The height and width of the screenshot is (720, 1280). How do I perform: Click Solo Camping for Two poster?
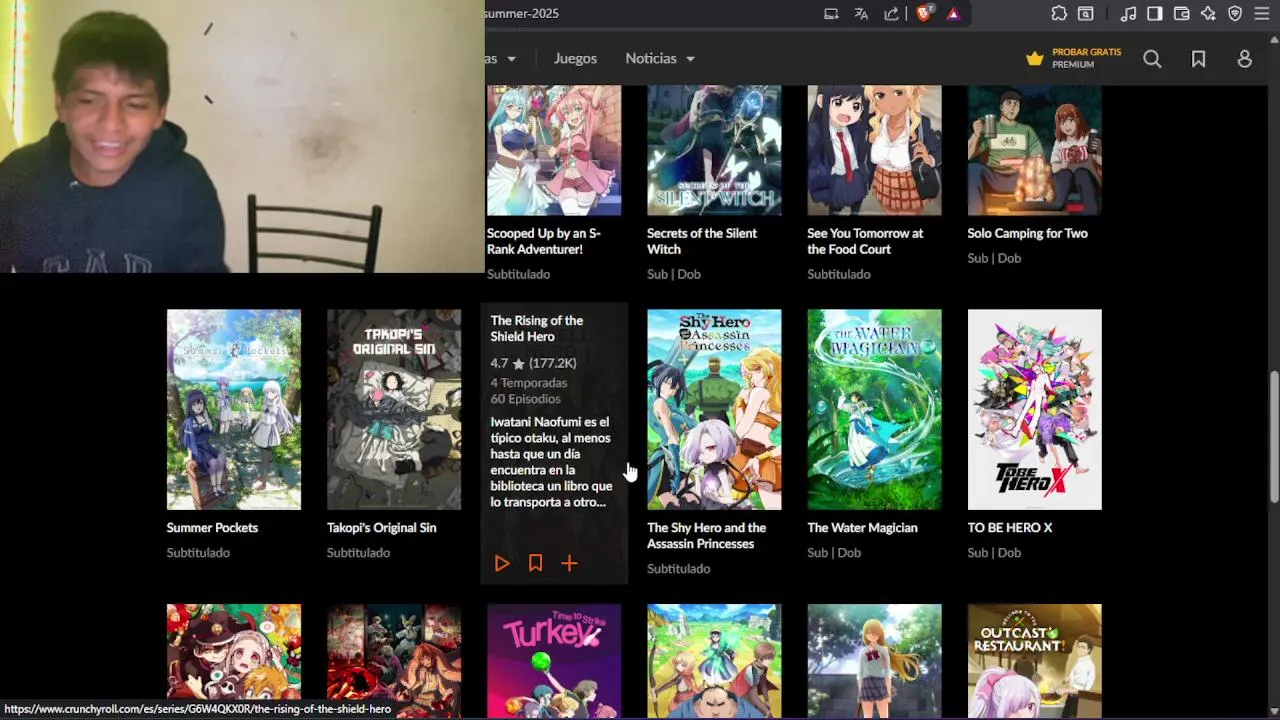pyautogui.click(x=1034, y=150)
